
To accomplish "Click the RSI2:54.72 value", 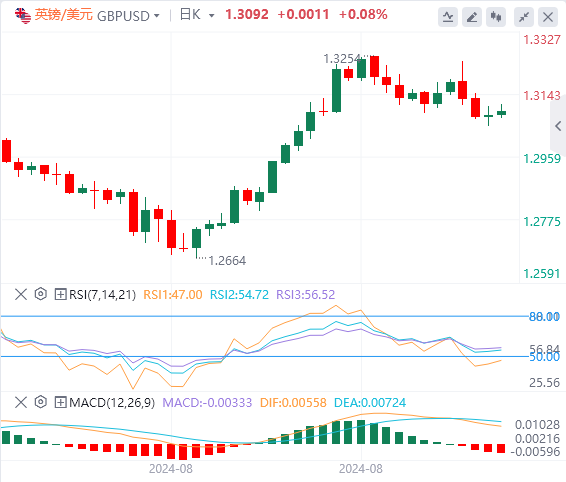I will click(x=239, y=295).
